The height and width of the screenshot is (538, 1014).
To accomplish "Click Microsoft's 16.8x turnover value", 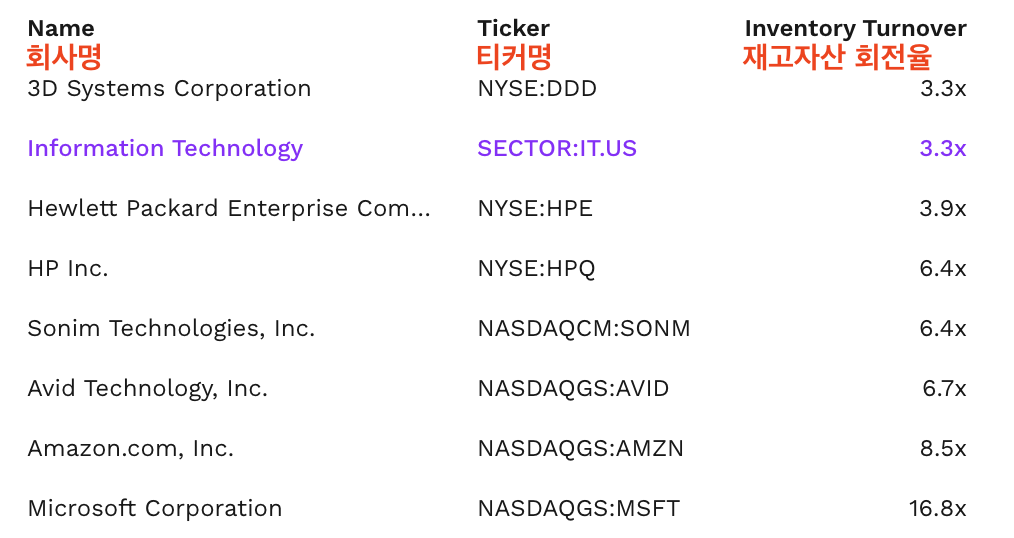I will tap(937, 508).
